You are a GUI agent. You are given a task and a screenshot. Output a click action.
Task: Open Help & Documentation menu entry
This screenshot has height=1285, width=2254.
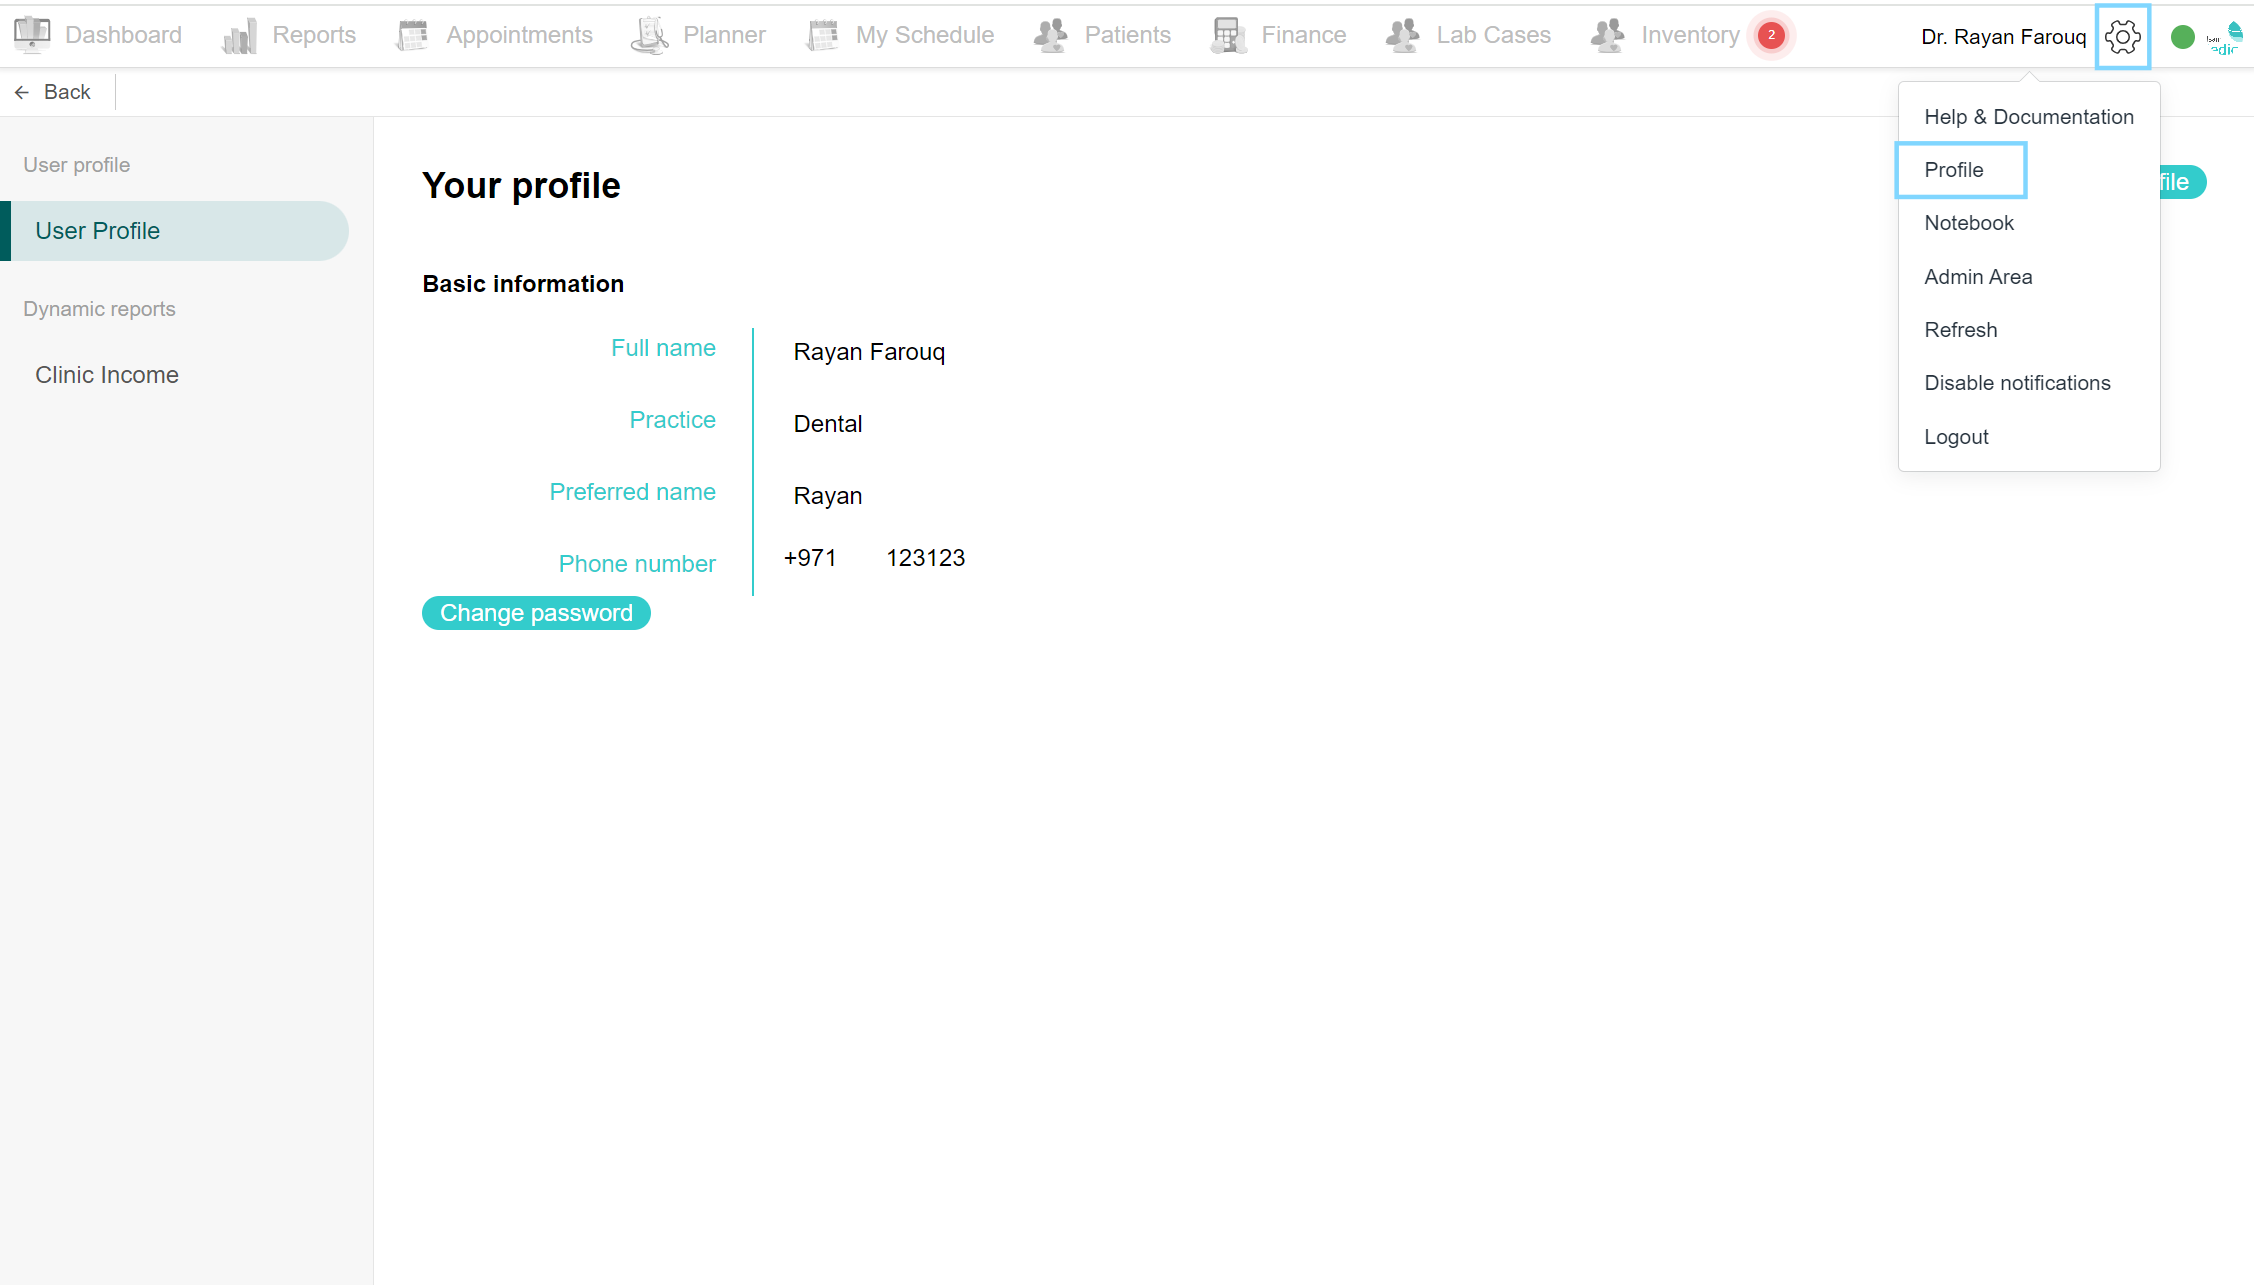pos(2029,117)
